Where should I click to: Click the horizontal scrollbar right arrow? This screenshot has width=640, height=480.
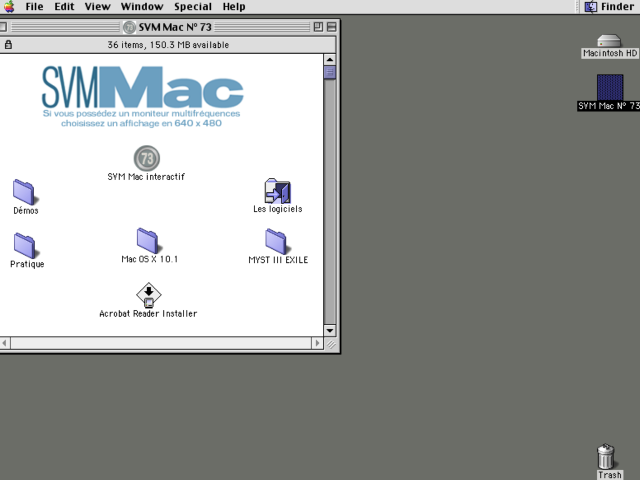click(x=317, y=343)
